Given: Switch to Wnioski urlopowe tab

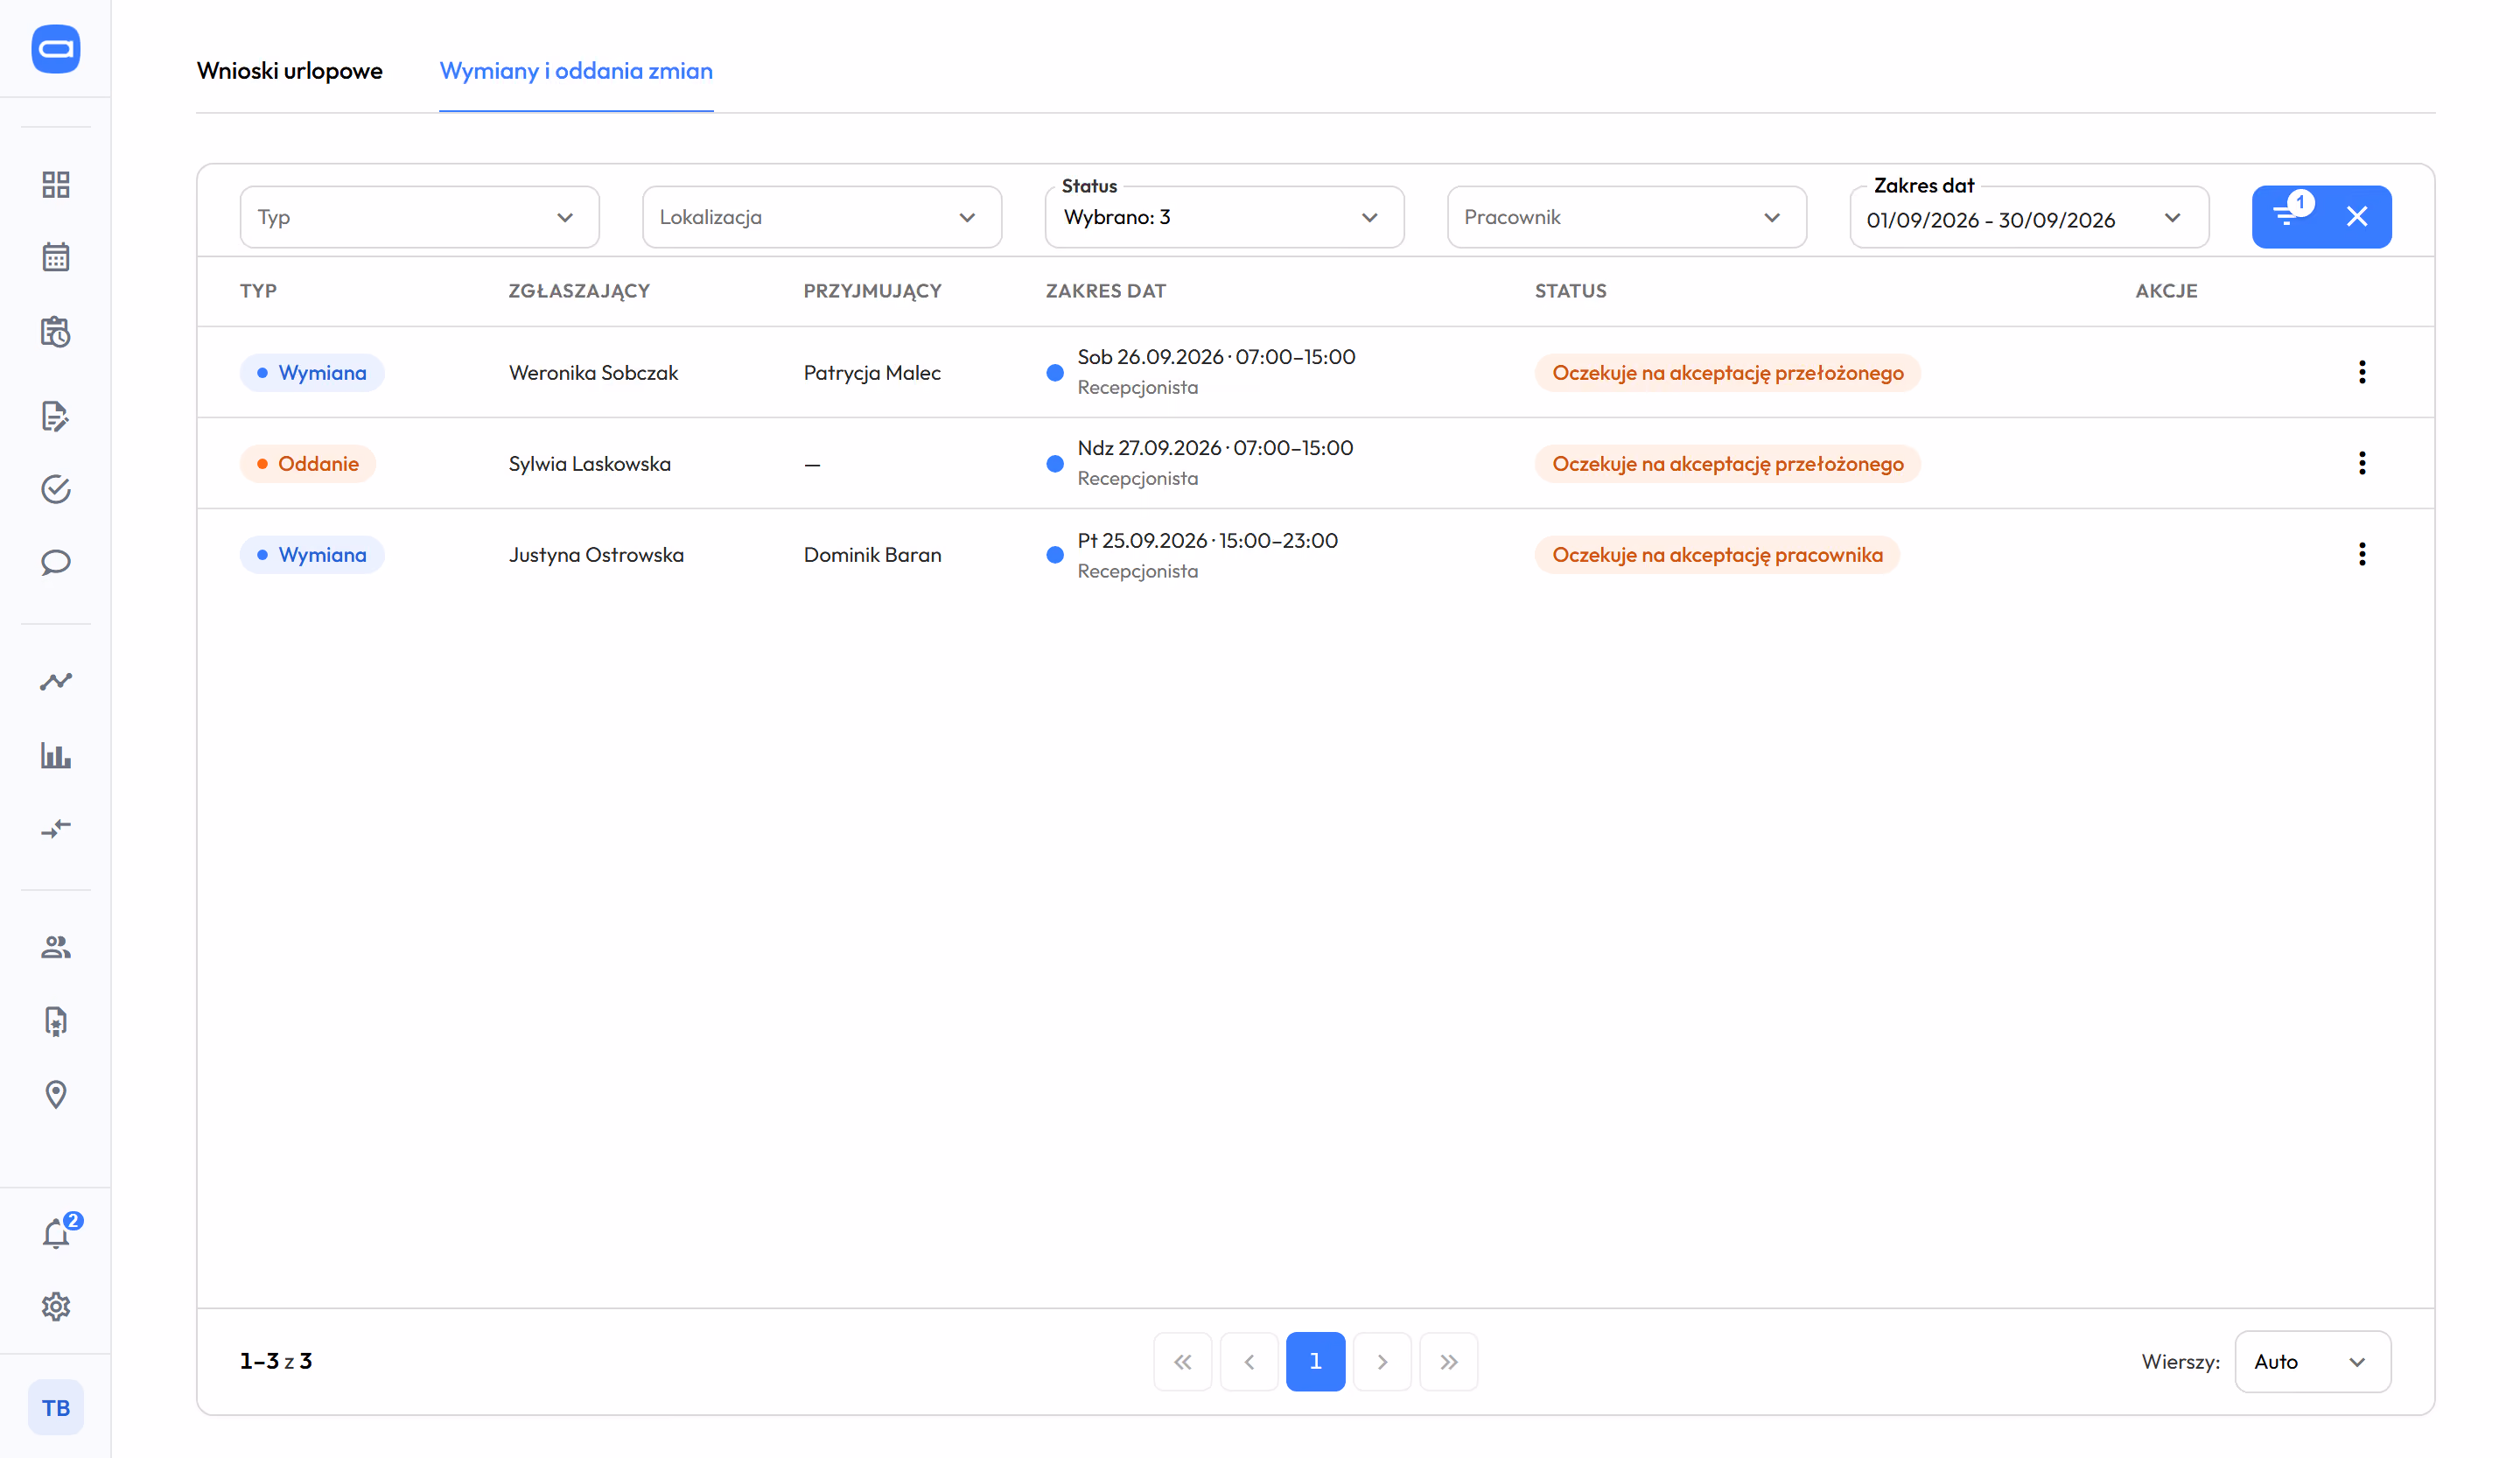Looking at the screenshot, I should pyautogui.click(x=290, y=71).
